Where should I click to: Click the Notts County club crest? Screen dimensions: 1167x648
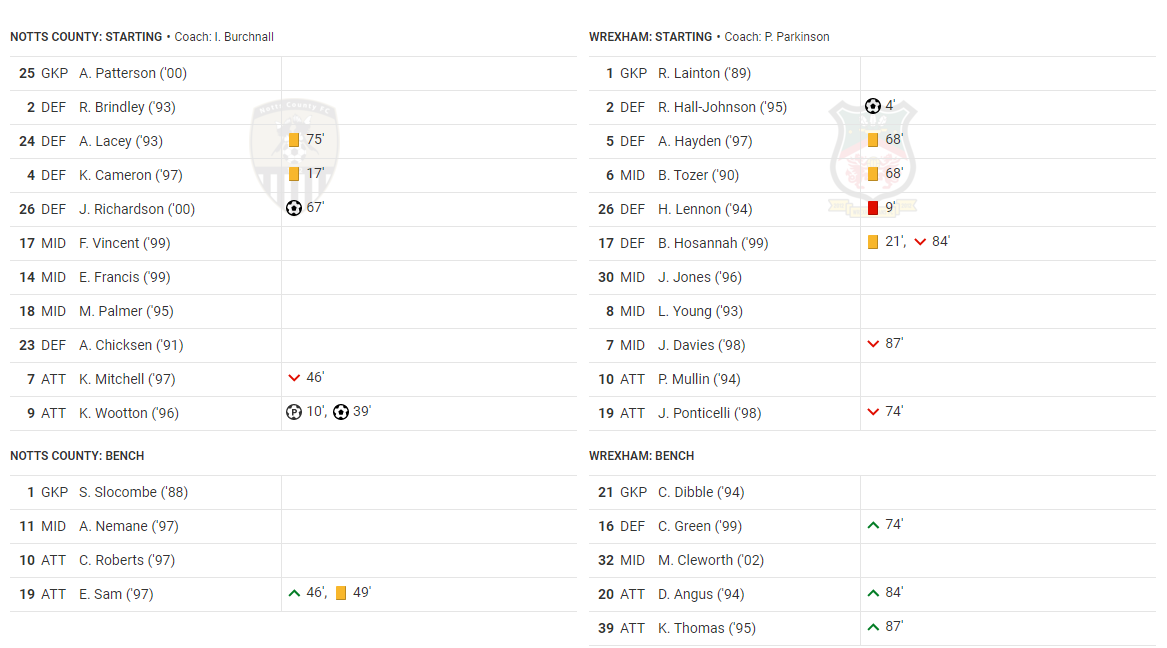[294, 155]
